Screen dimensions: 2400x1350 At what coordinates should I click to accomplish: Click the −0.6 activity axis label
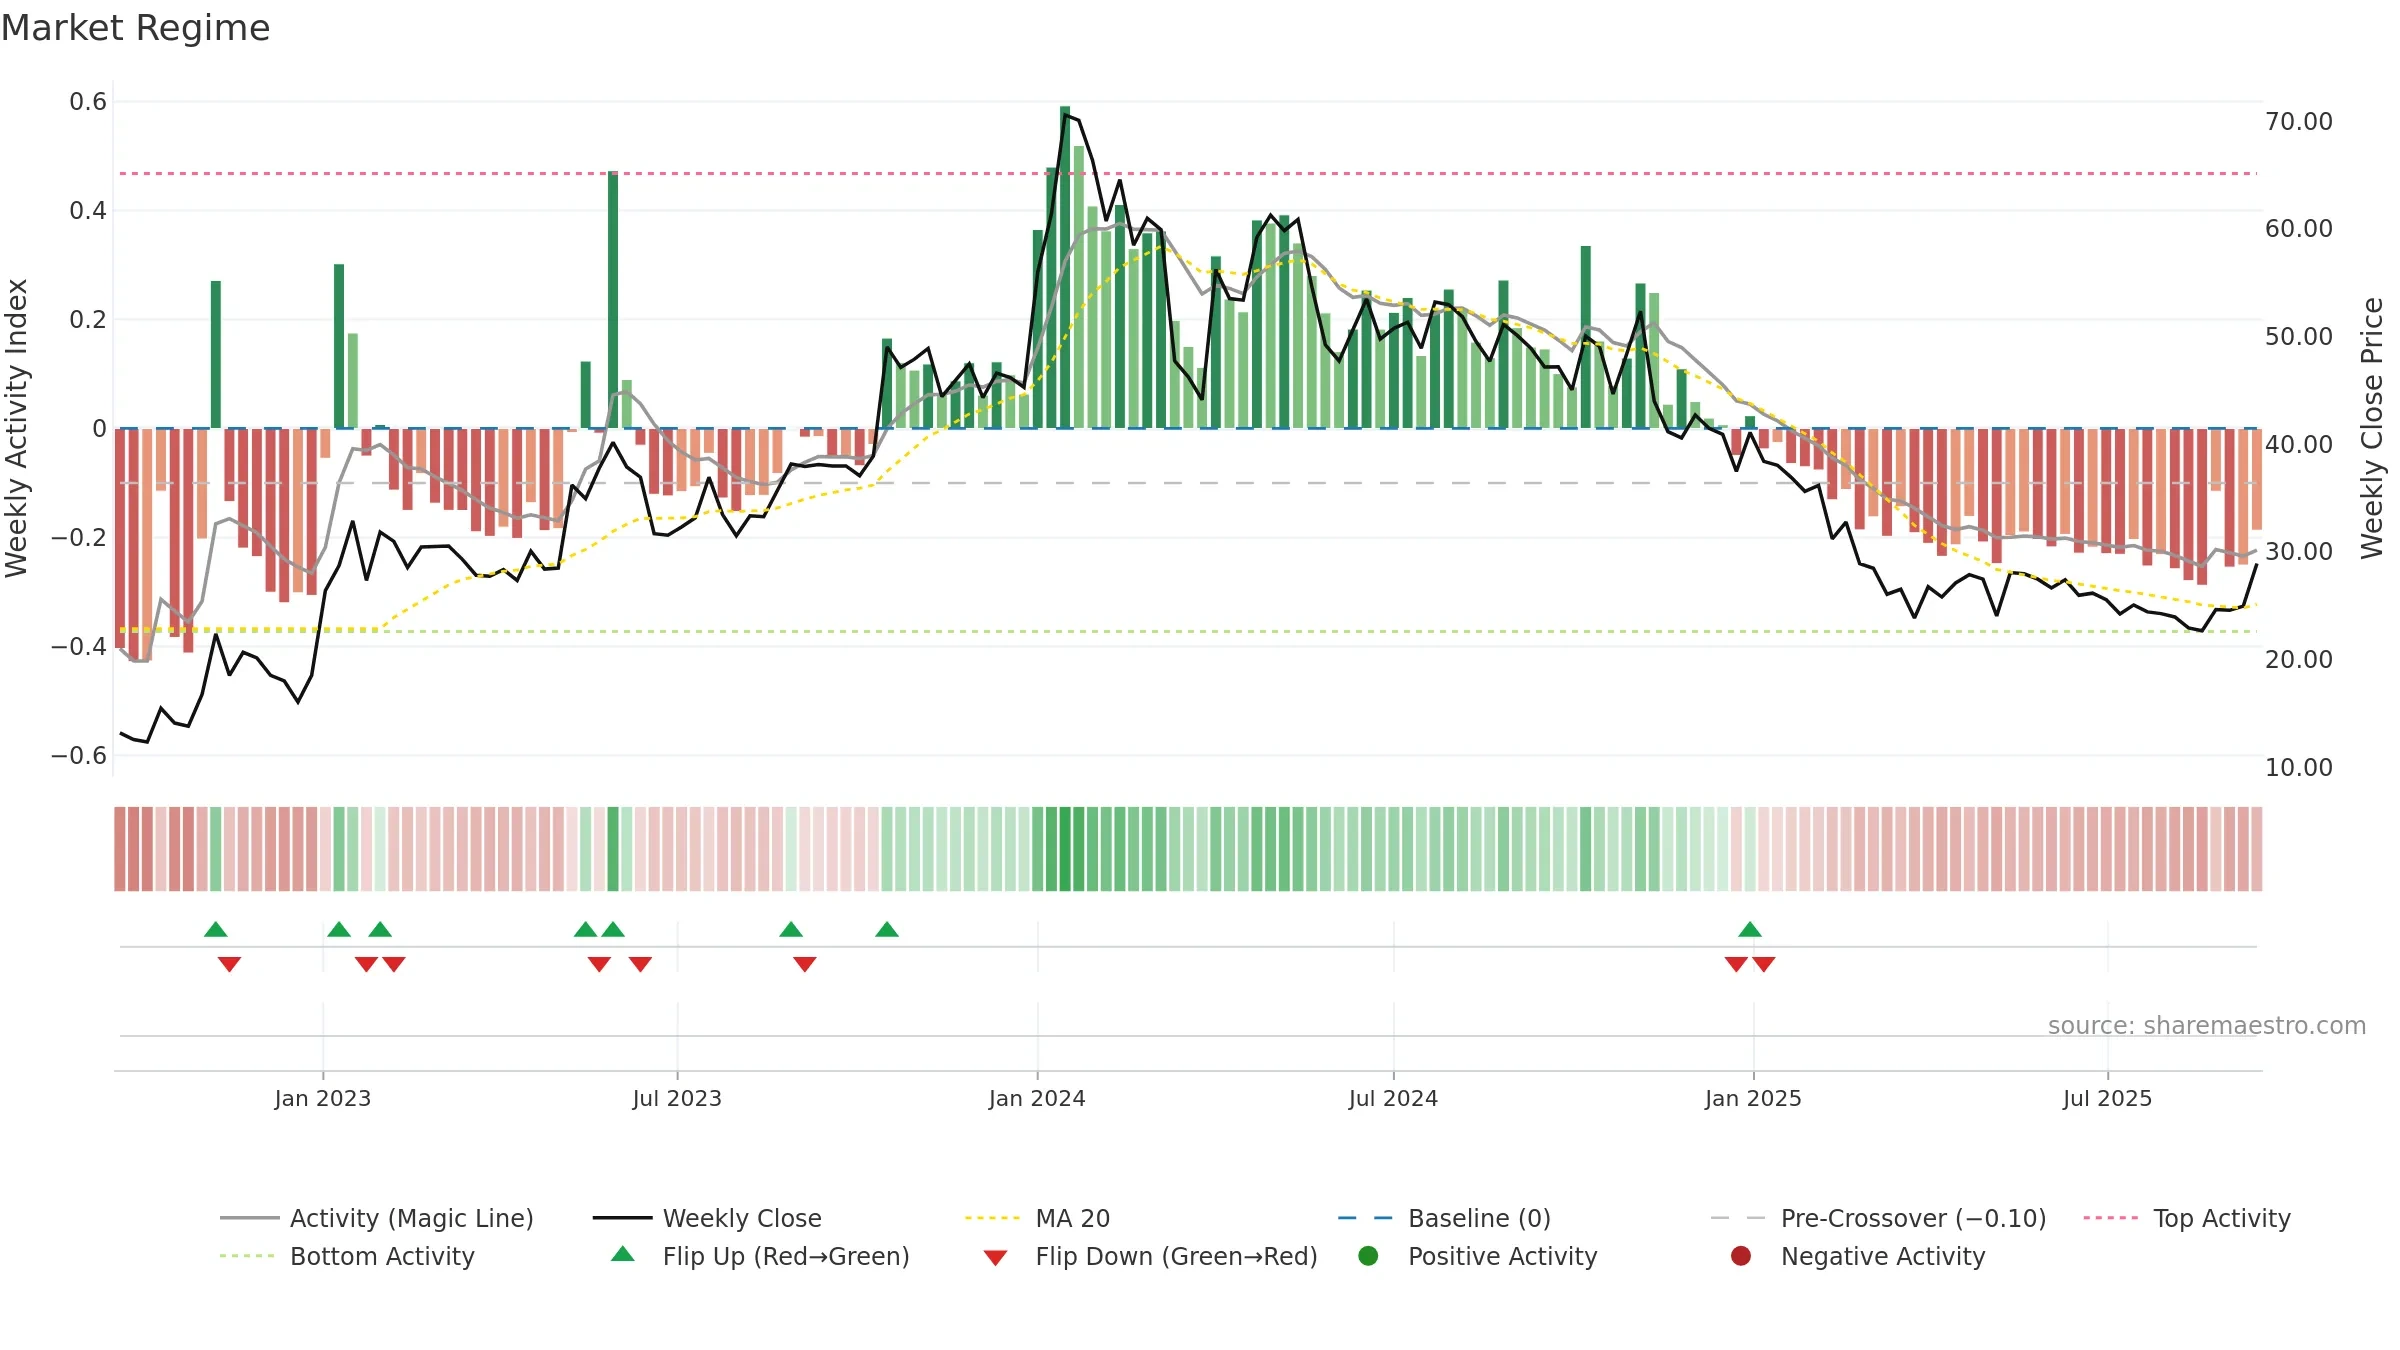coord(78,755)
